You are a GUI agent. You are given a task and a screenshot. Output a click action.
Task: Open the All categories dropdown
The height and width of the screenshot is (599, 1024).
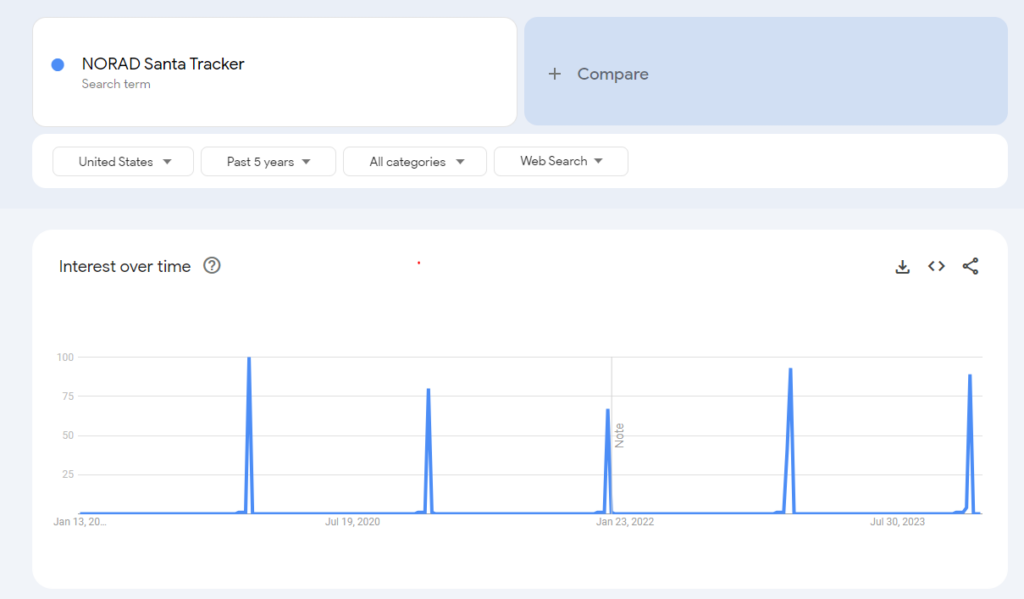pyautogui.click(x=415, y=161)
